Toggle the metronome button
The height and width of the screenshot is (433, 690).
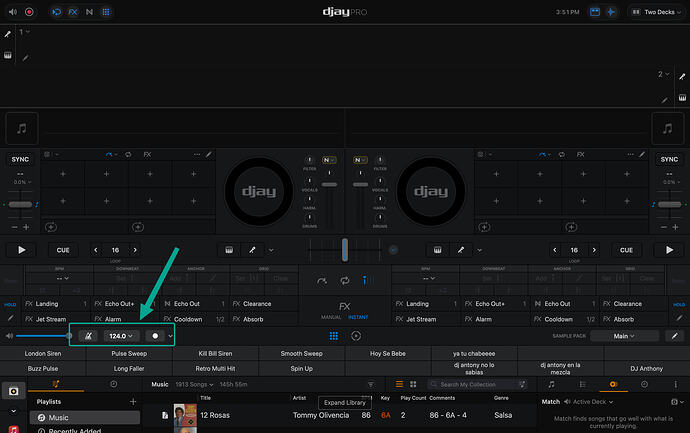coord(88,336)
